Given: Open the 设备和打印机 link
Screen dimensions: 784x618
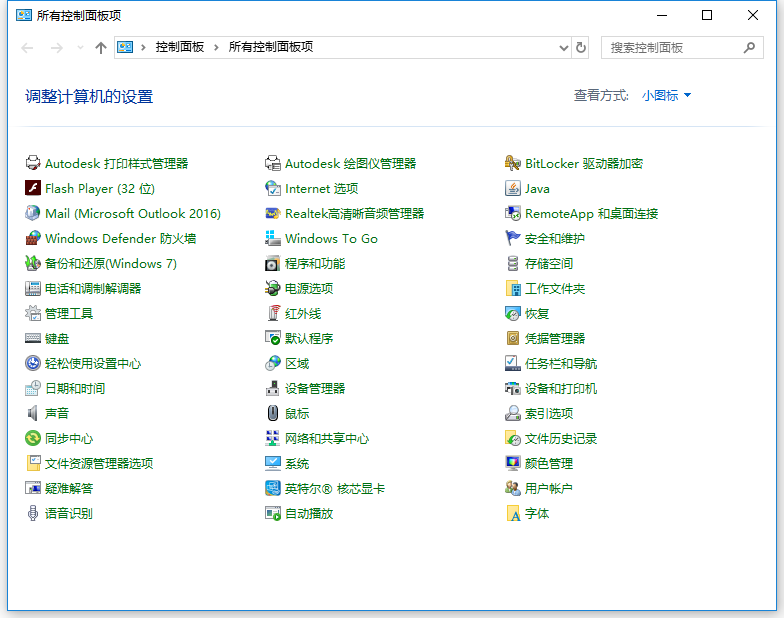Looking at the screenshot, I should click(x=561, y=388).
